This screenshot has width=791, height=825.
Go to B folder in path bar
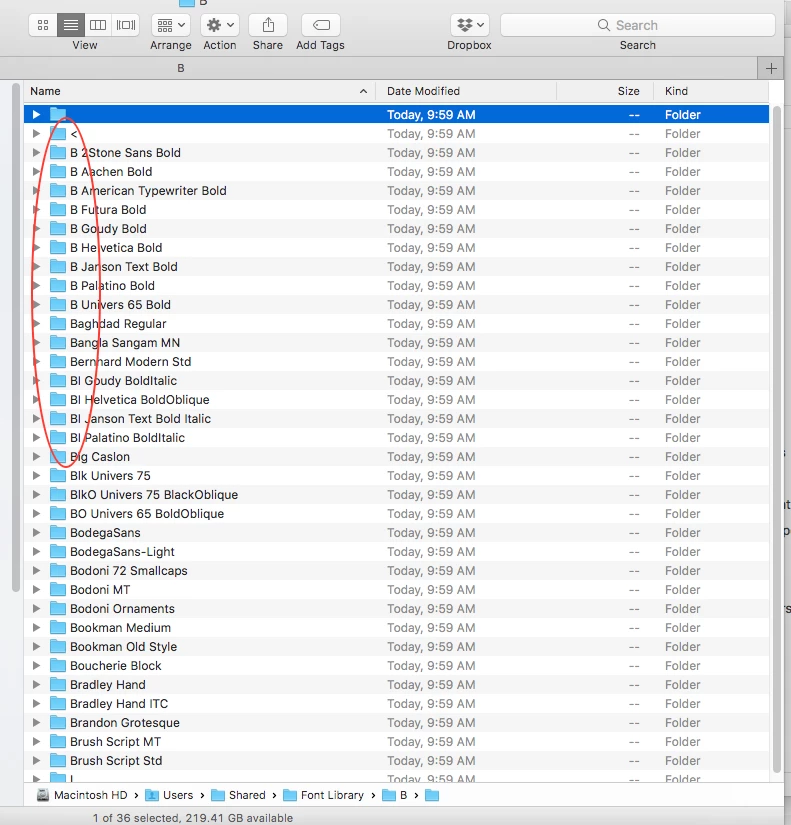pyautogui.click(x=395, y=795)
